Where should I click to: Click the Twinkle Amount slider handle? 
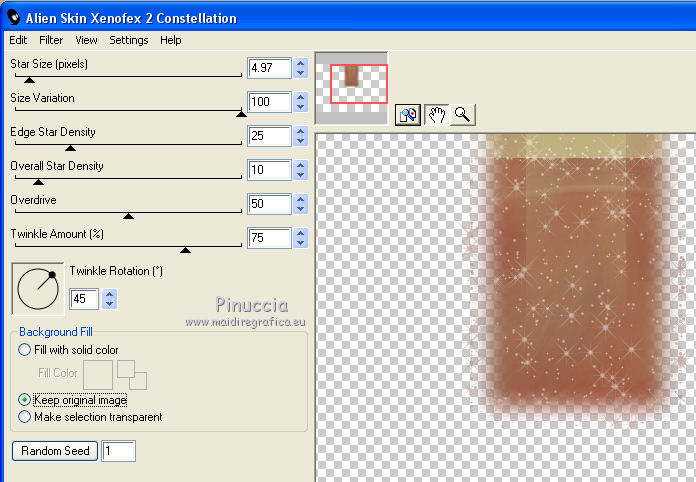pyautogui.click(x=186, y=250)
